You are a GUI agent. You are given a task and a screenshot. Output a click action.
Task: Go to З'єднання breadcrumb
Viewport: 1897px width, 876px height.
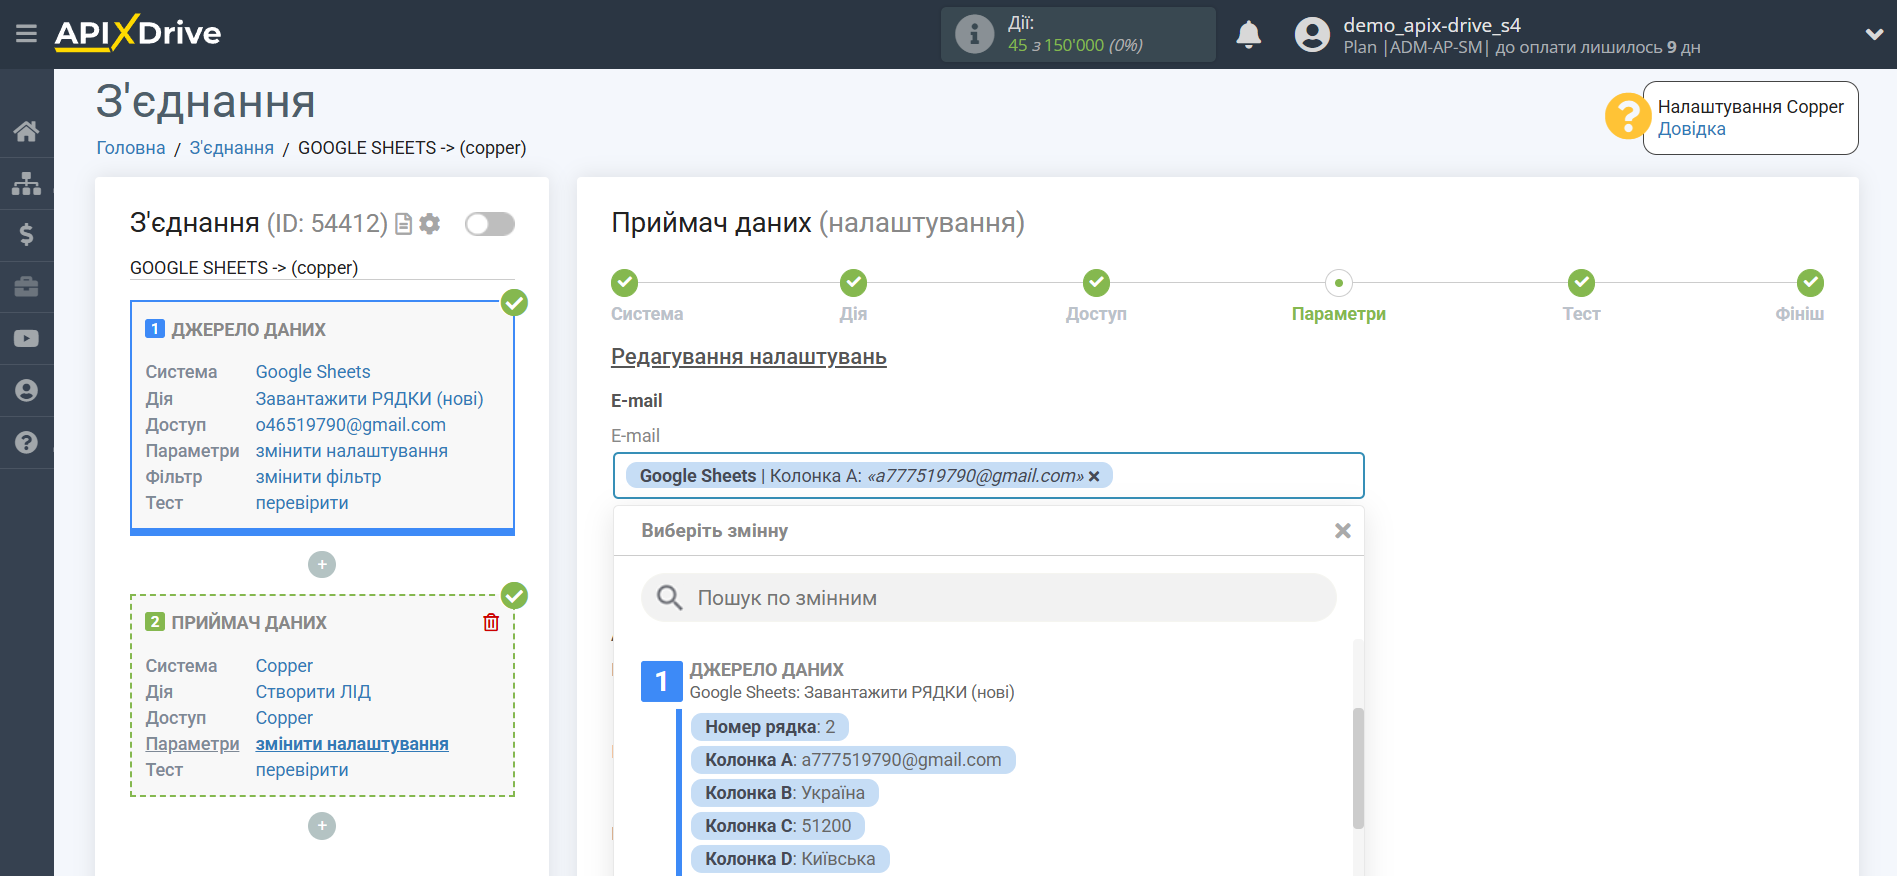pyautogui.click(x=231, y=148)
